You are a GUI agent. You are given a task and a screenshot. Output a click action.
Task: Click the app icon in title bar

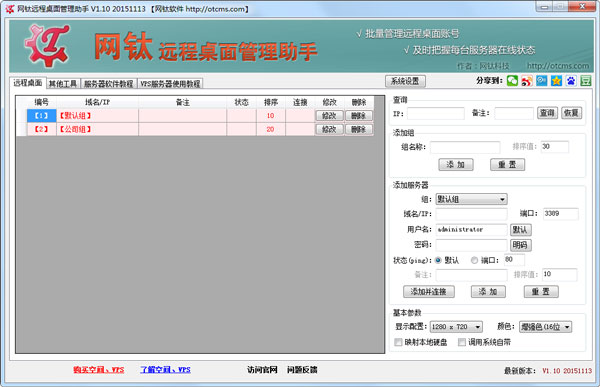point(10,8)
